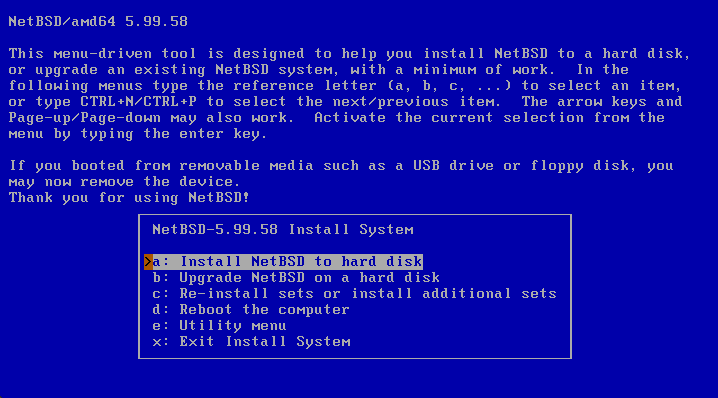Click the 'may now remove the device.' line
The image size is (718, 398).
tap(124, 182)
